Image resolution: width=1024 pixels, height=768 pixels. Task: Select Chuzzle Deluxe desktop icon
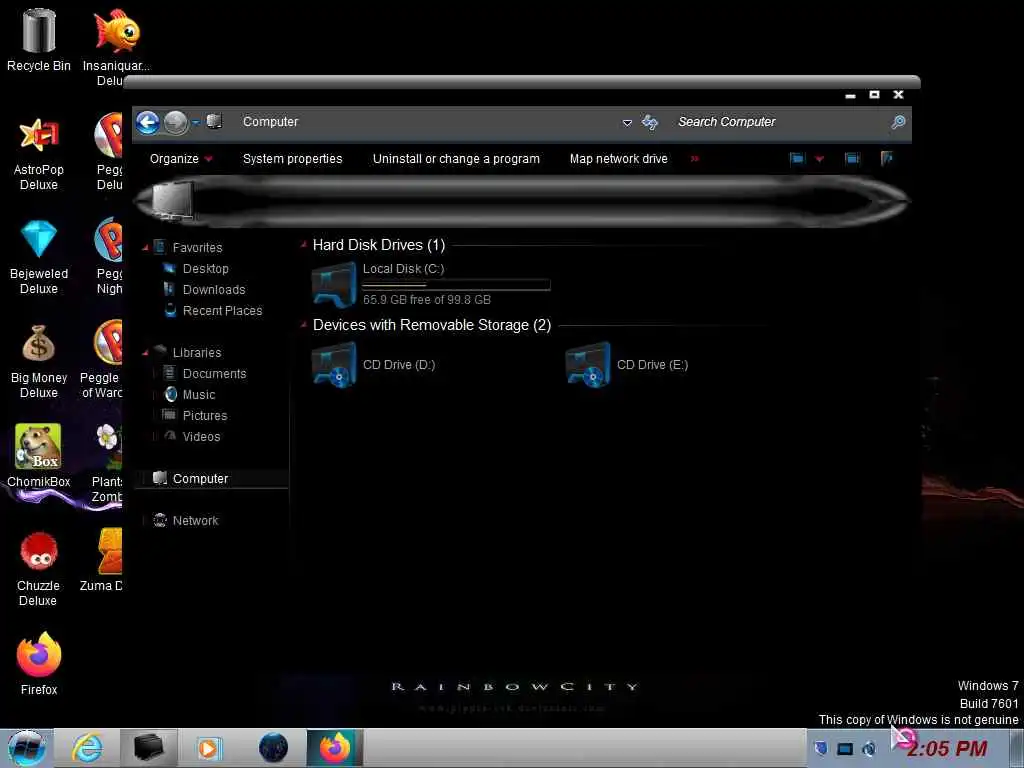(x=38, y=569)
